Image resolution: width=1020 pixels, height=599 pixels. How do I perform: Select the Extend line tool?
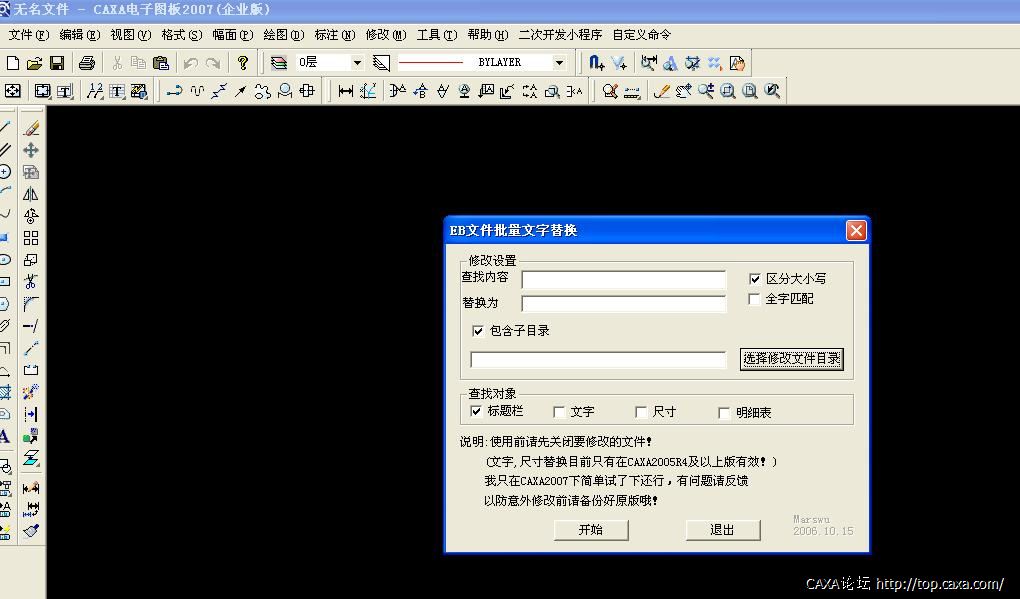(31, 326)
